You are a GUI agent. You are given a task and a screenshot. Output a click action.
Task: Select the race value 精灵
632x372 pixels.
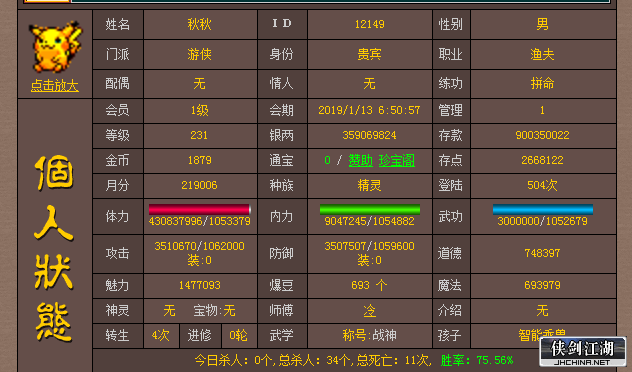click(x=370, y=185)
